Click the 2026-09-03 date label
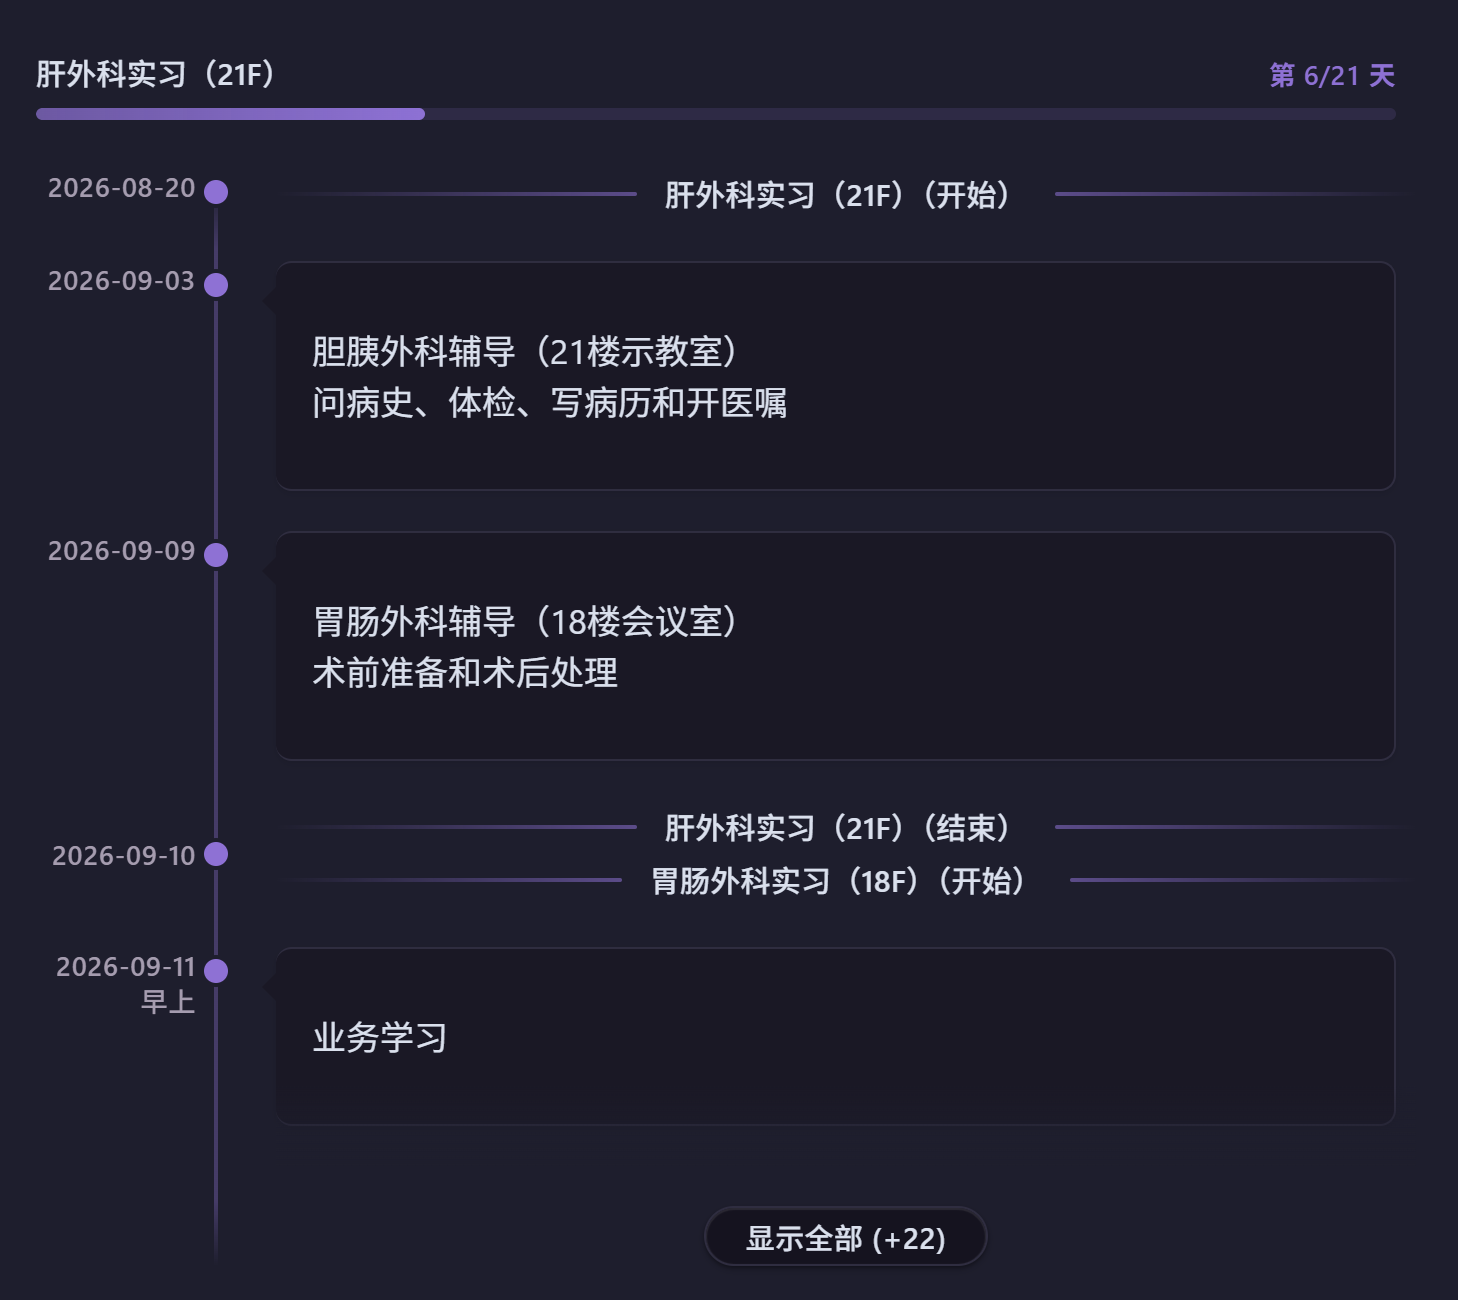Image resolution: width=1458 pixels, height=1300 pixels. pos(121,281)
